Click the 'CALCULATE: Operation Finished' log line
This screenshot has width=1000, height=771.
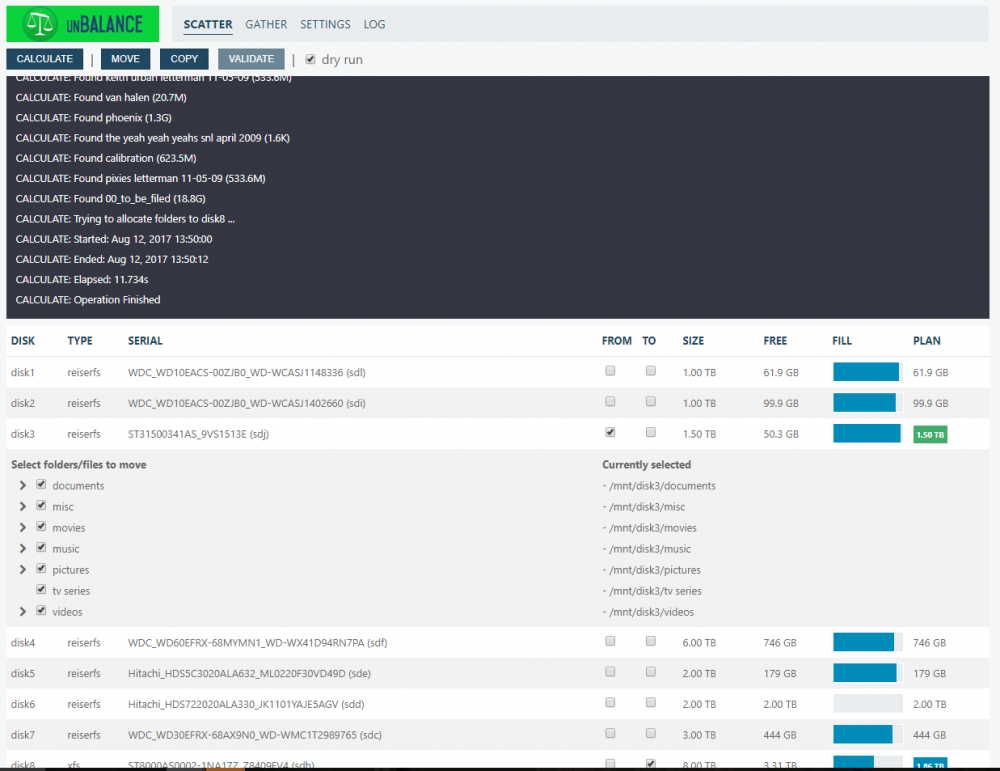pos(88,300)
